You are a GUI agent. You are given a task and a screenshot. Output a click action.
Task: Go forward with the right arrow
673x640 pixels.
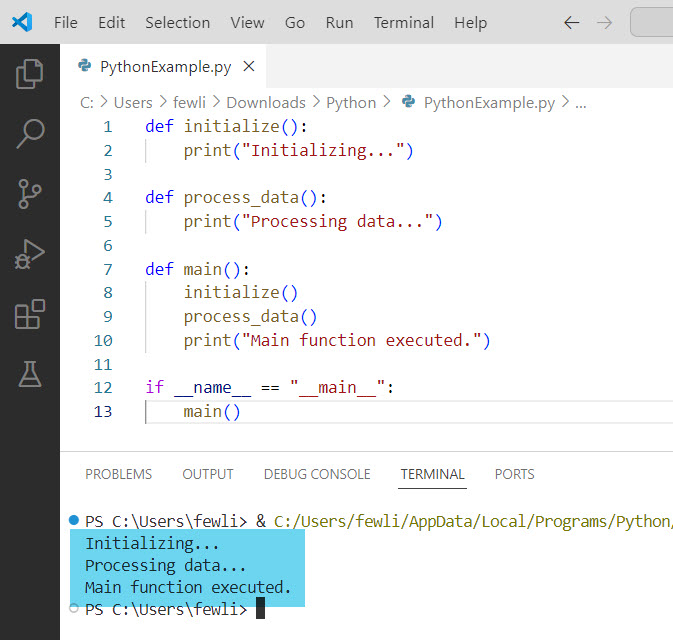[x=604, y=23]
